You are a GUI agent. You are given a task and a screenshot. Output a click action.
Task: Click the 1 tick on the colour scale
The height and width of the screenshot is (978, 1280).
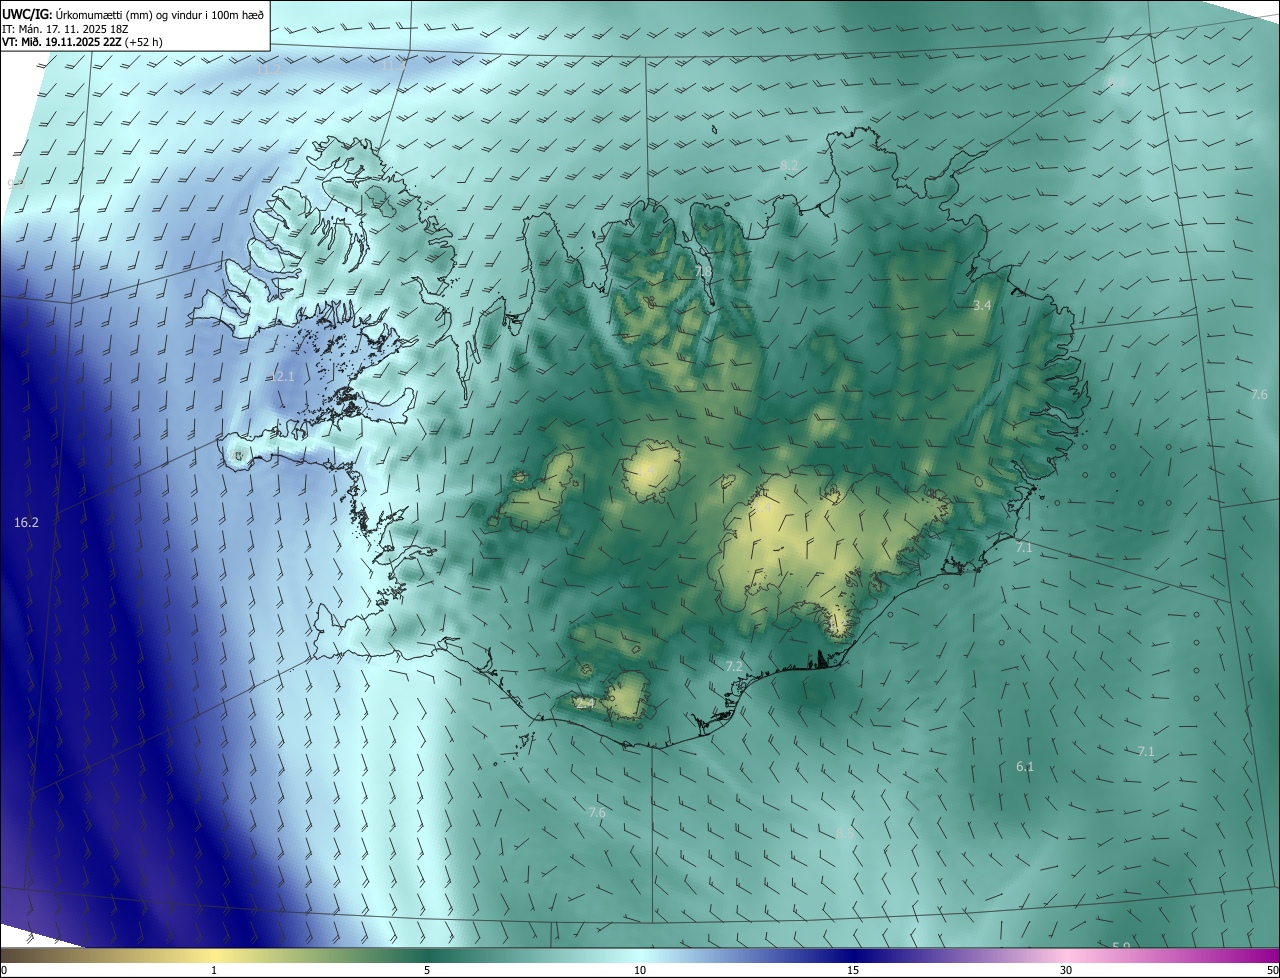(214, 970)
